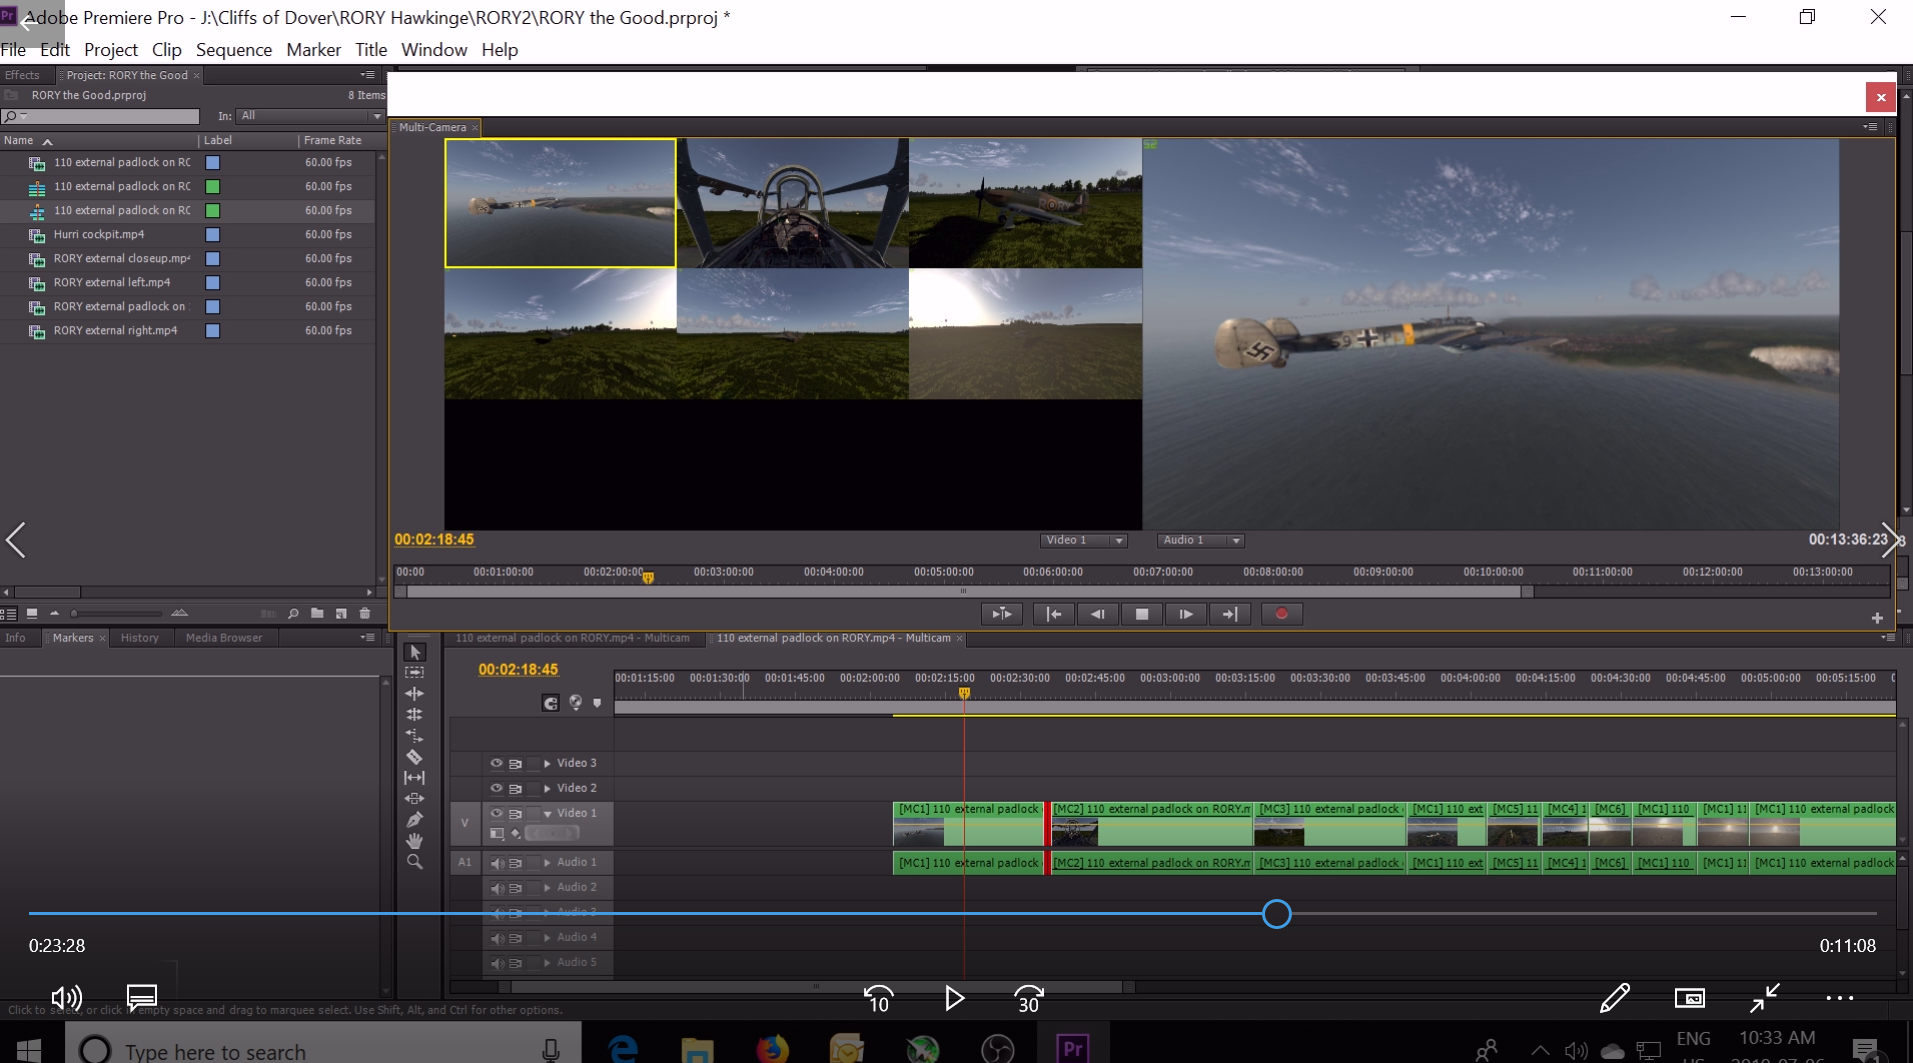Select the Ripple Edit tool
This screenshot has width=1913, height=1063.
coord(415,693)
